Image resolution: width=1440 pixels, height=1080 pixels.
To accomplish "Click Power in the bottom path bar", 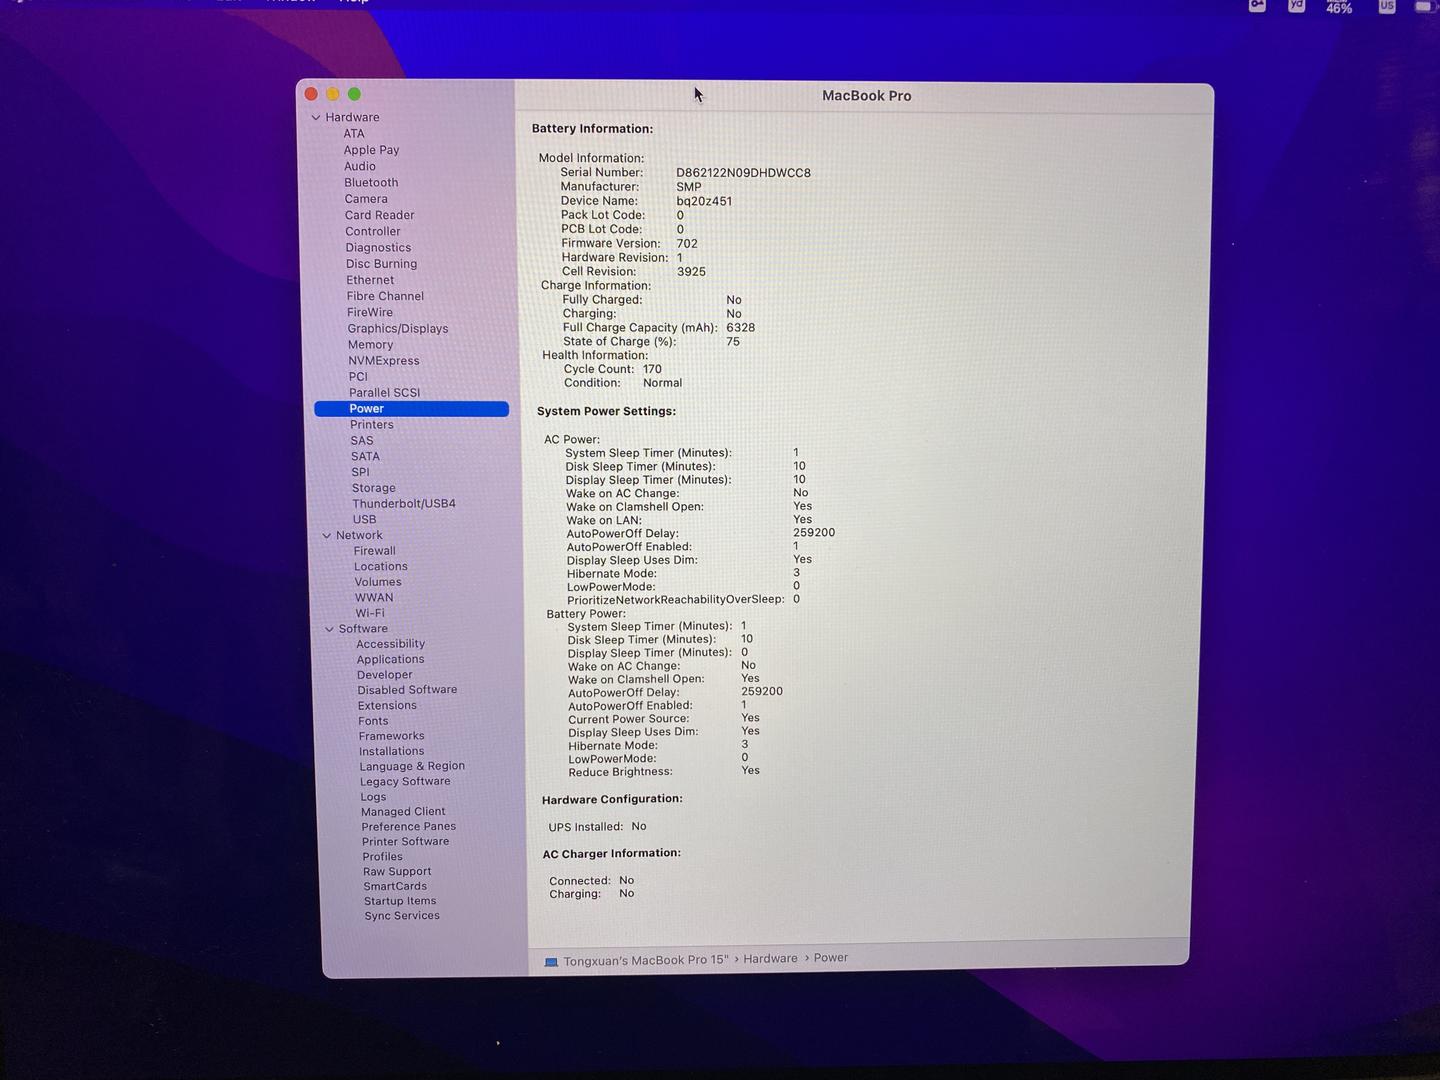I will tap(831, 958).
